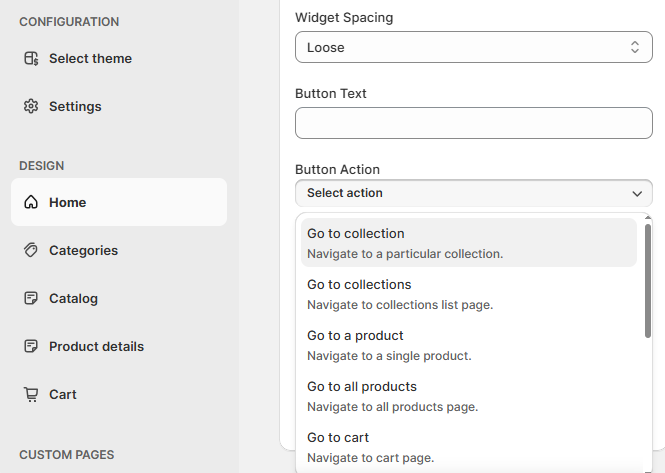Click the Home house icon

(x=31, y=202)
